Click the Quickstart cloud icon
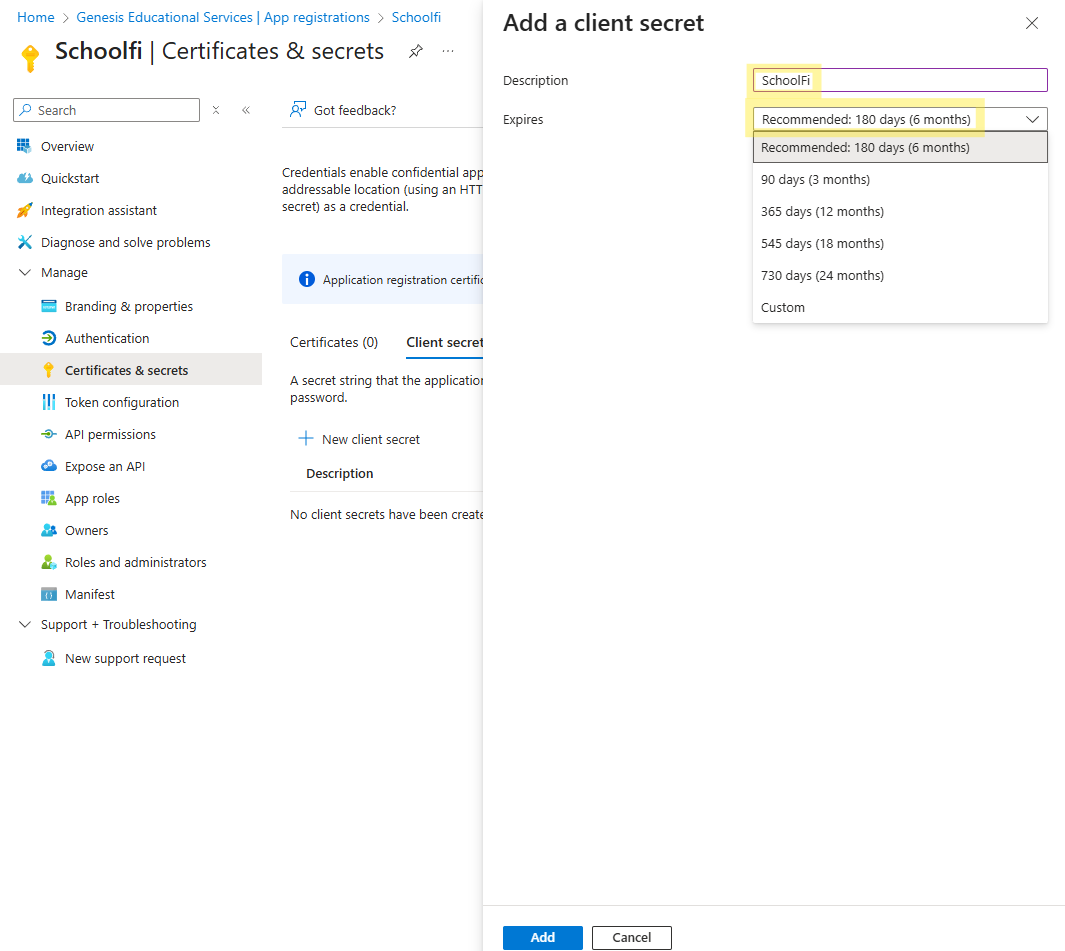The width and height of the screenshot is (1065, 951). (24, 178)
